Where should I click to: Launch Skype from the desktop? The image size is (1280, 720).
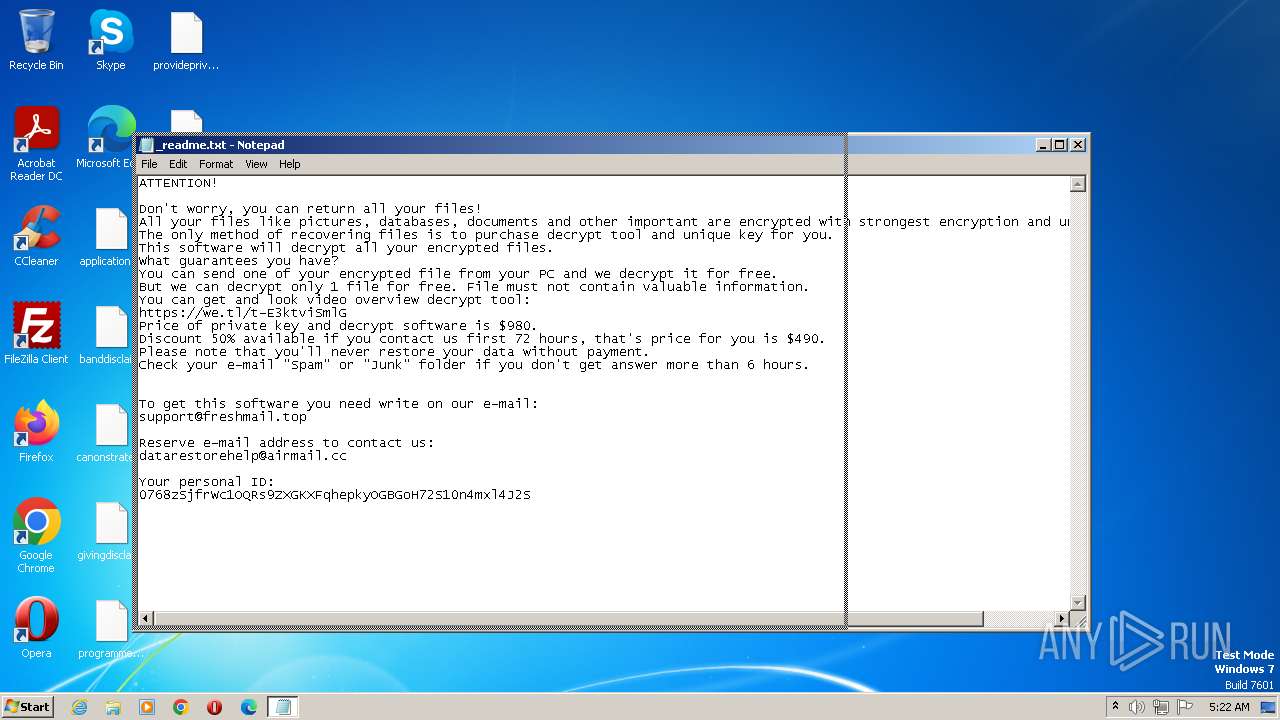coord(110,40)
